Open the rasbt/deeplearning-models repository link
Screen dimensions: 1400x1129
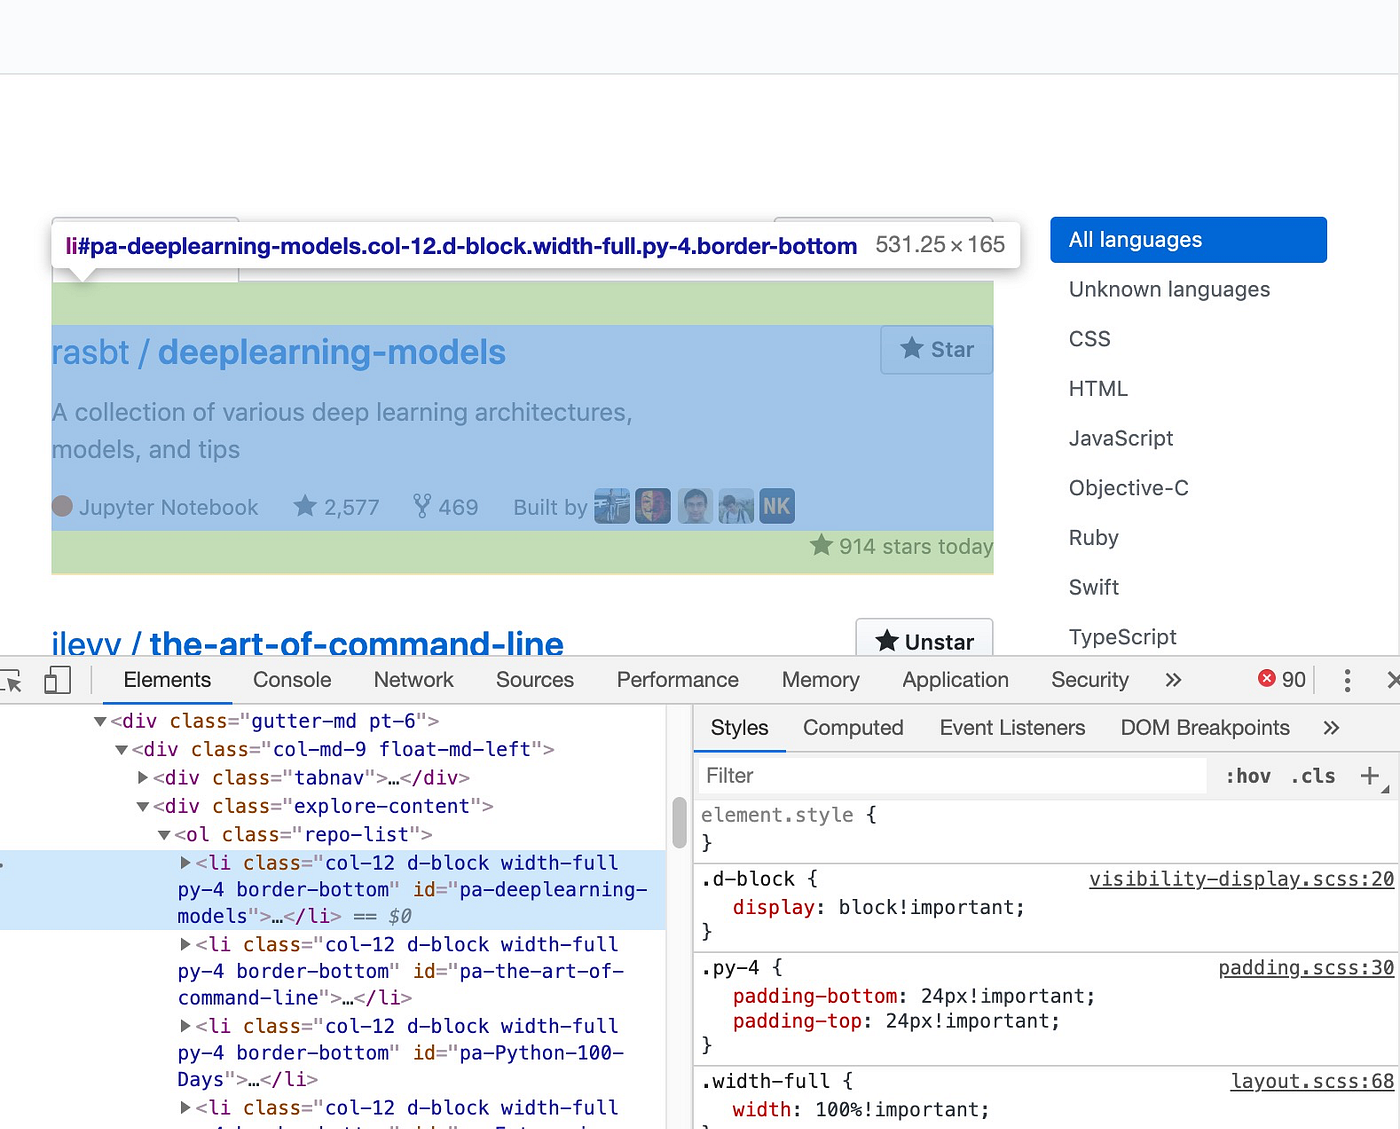[x=278, y=352]
